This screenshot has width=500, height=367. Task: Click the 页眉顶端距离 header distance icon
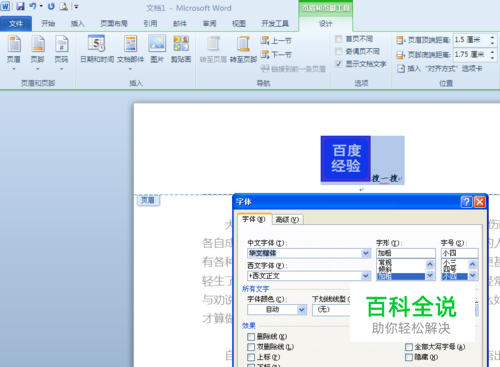pos(400,40)
